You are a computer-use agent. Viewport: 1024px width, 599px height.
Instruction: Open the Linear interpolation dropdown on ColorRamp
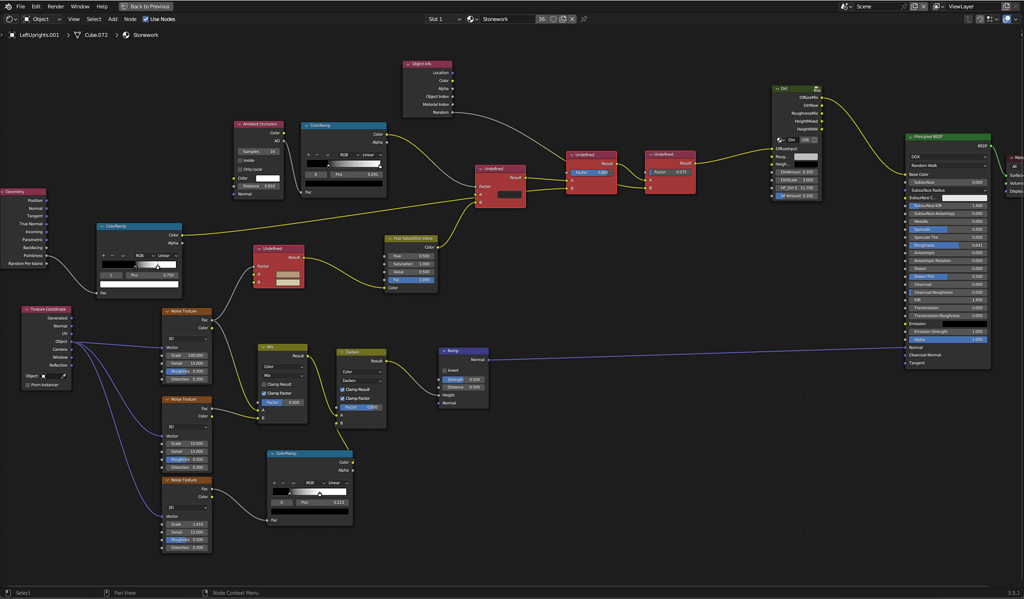point(372,155)
